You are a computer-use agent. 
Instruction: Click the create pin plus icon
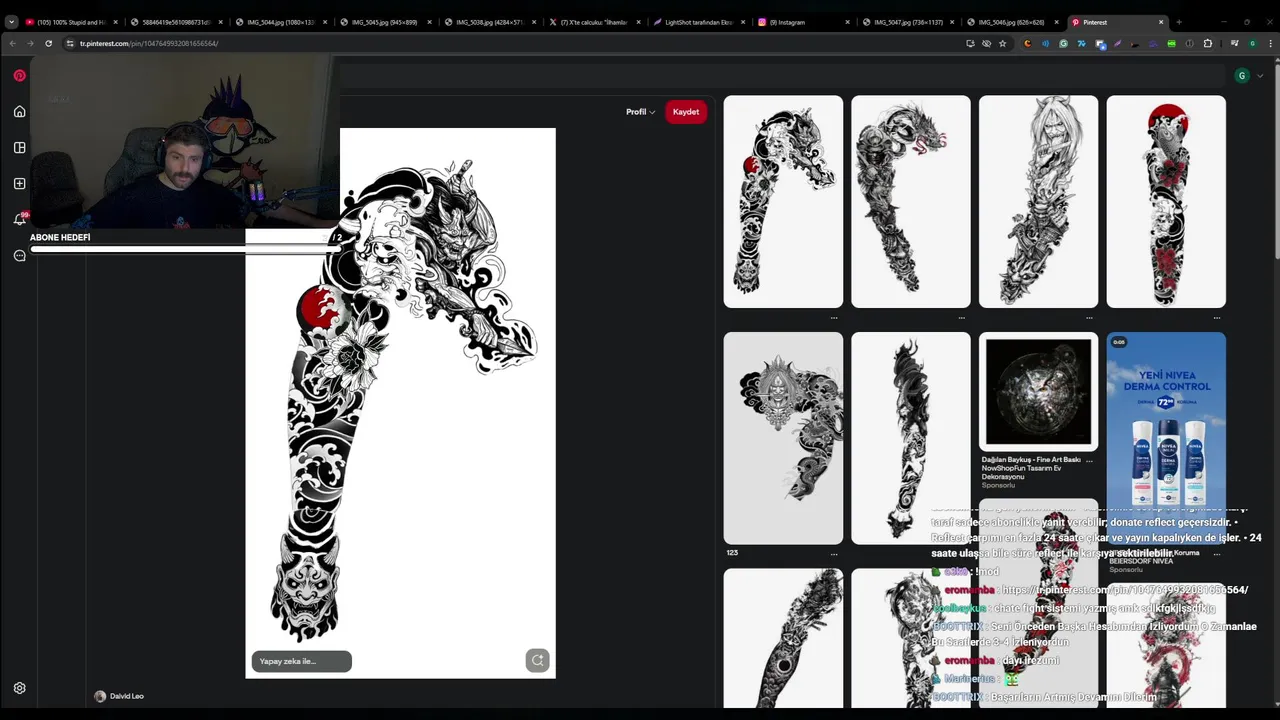[x=19, y=183]
